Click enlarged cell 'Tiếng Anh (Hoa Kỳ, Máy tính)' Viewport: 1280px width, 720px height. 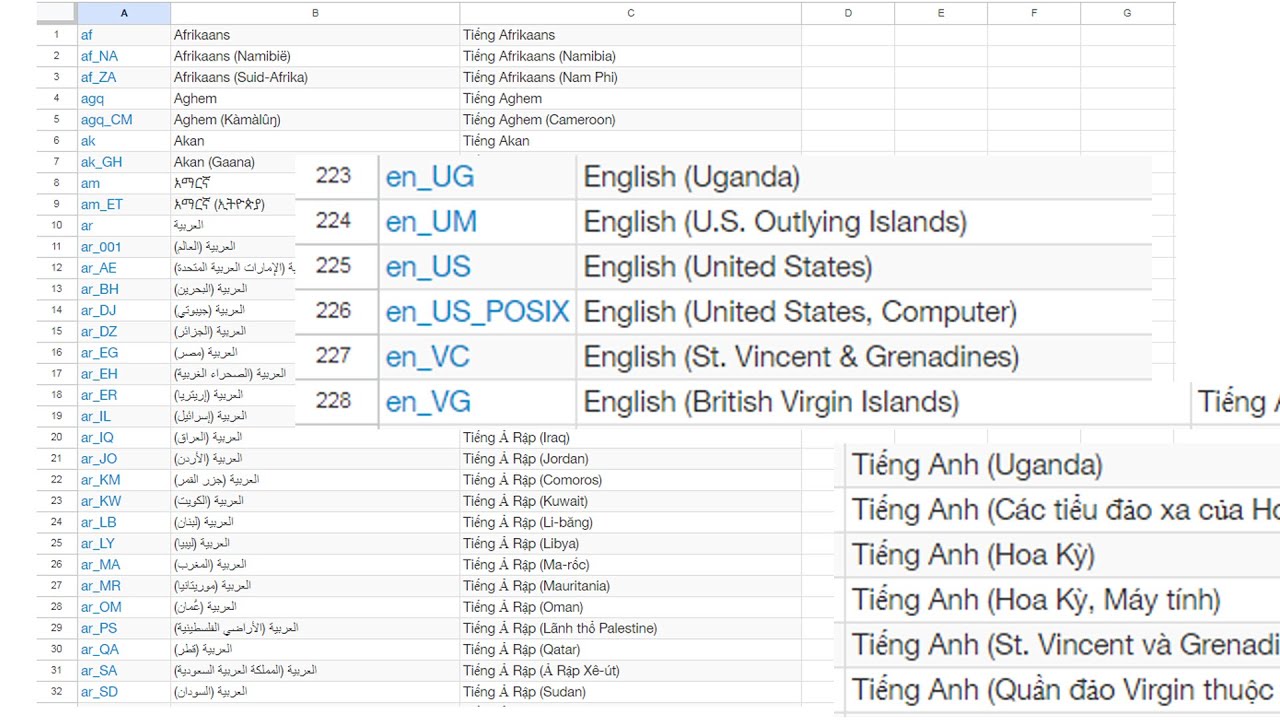(x=1063, y=600)
